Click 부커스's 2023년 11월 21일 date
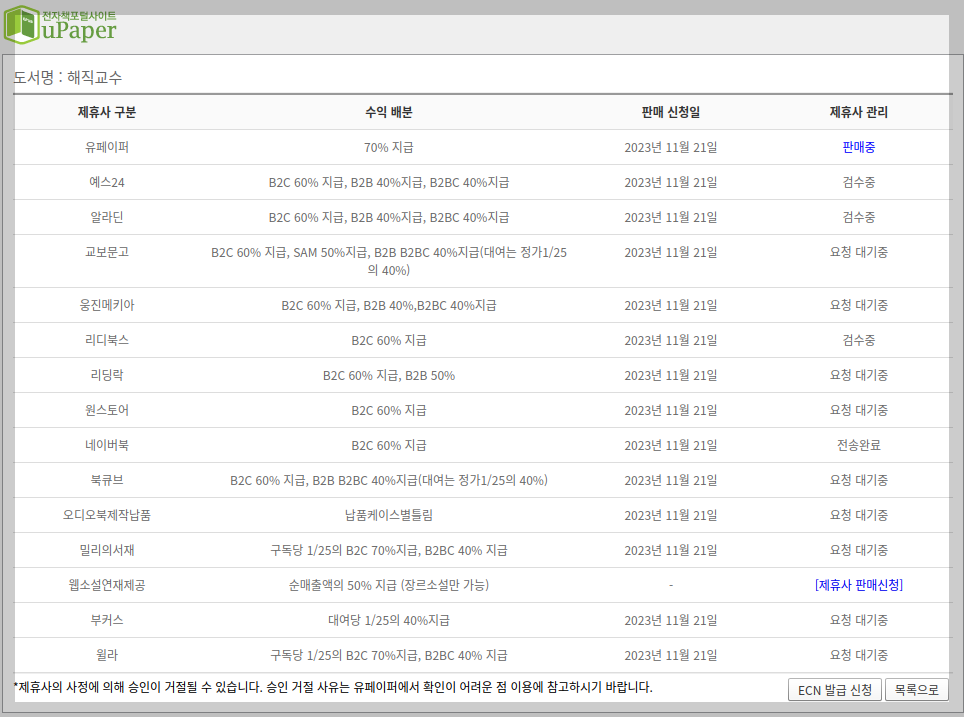The height and width of the screenshot is (717, 964). tap(671, 620)
